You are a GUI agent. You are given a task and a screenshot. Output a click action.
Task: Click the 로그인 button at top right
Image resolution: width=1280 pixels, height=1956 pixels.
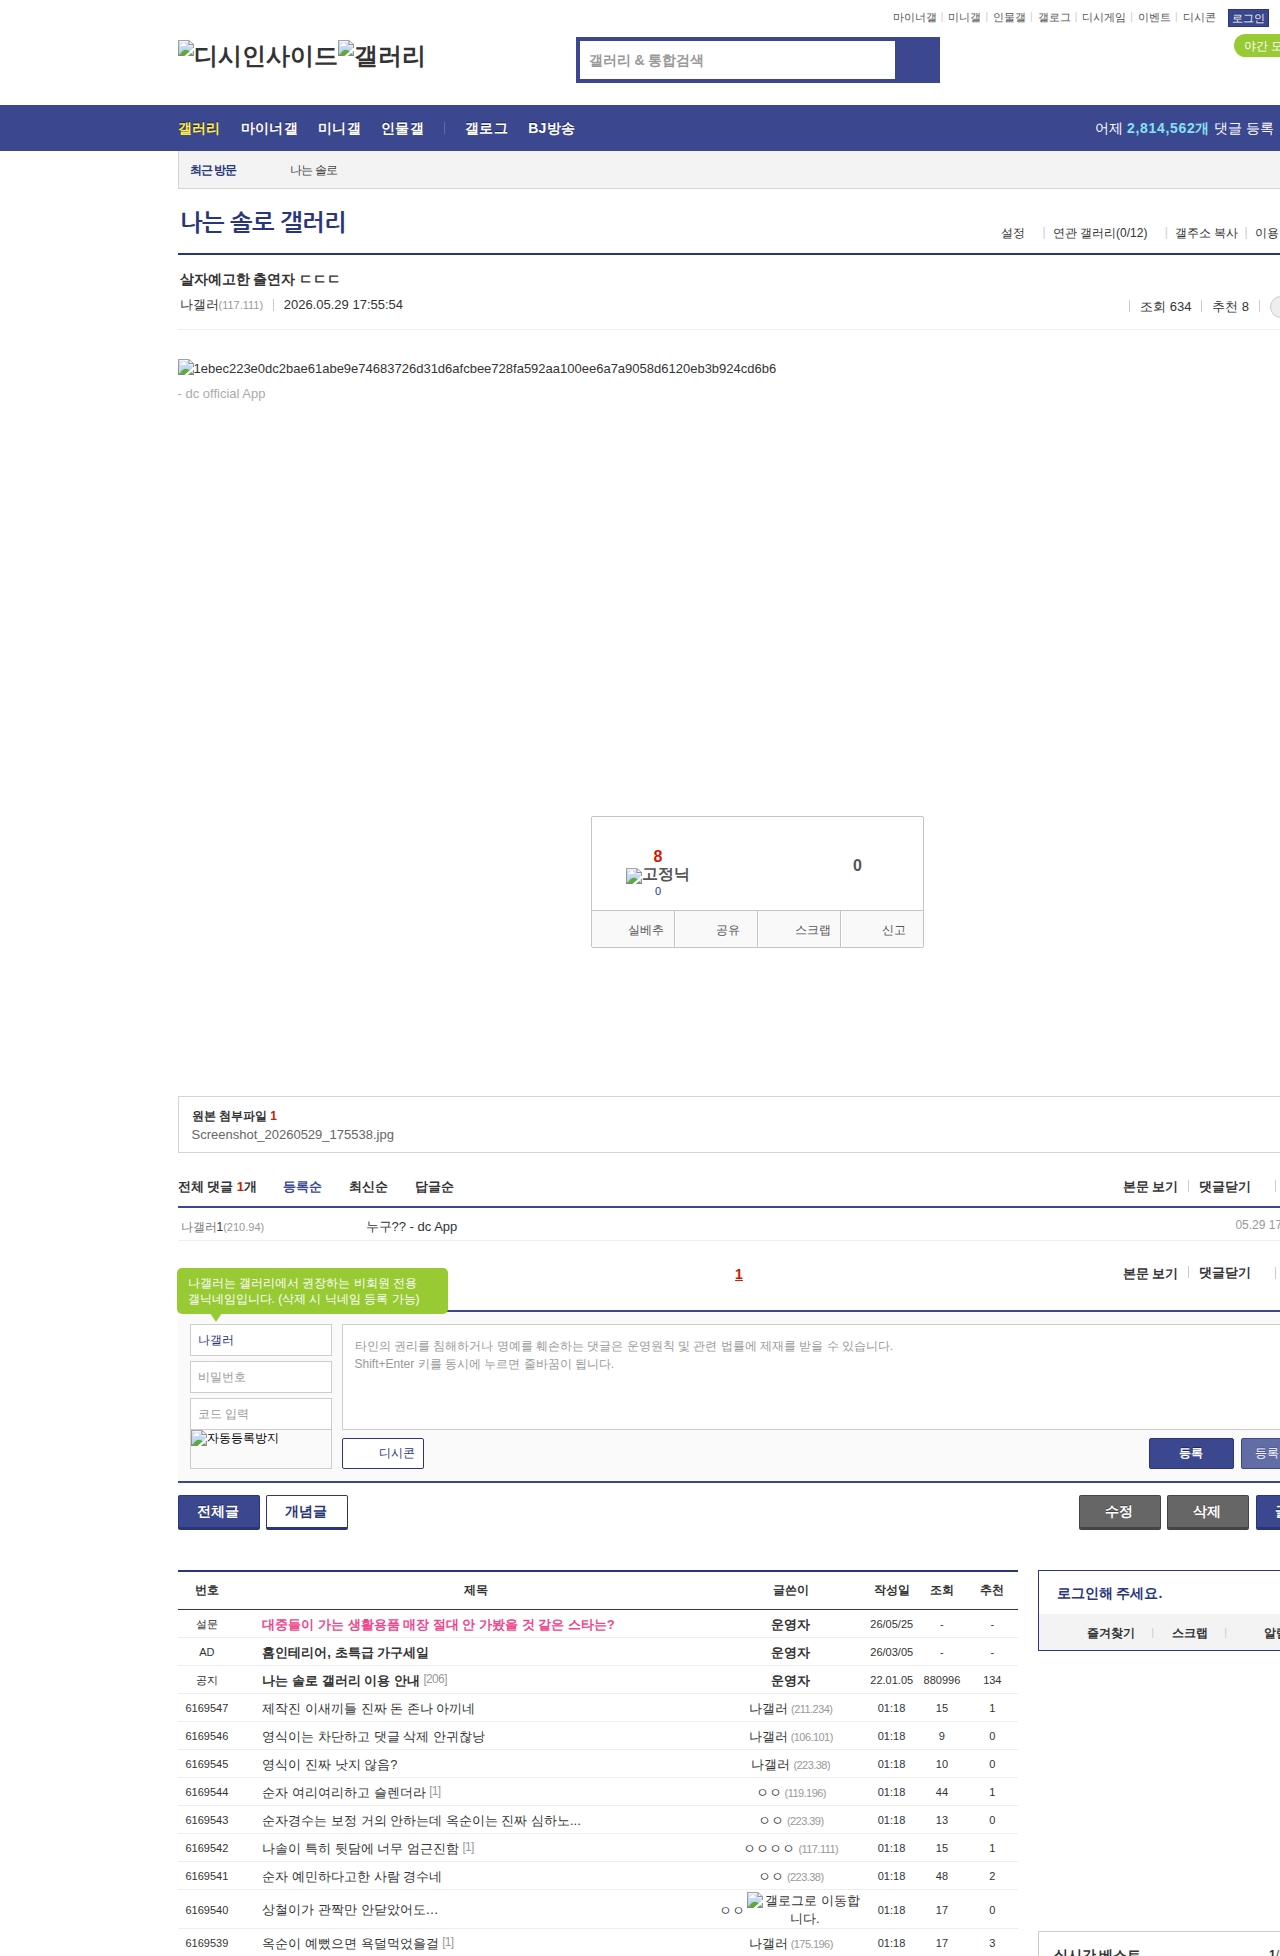click(x=1248, y=18)
